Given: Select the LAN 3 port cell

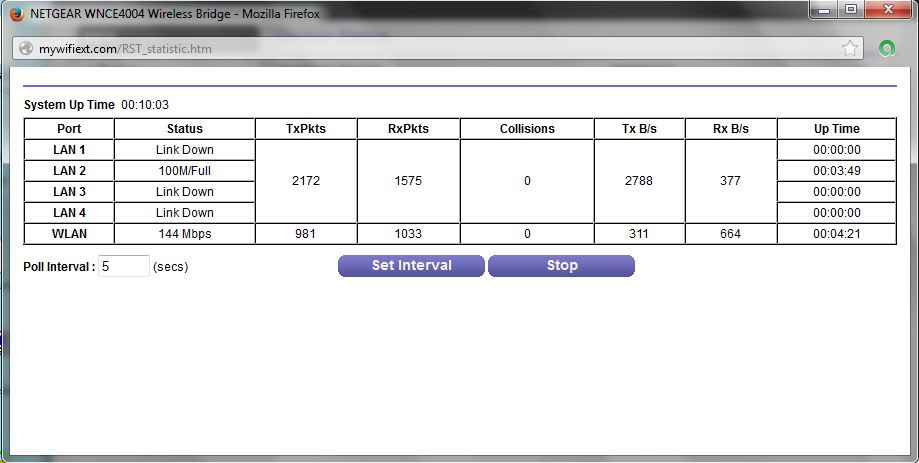Looking at the screenshot, I should click(x=69, y=192).
